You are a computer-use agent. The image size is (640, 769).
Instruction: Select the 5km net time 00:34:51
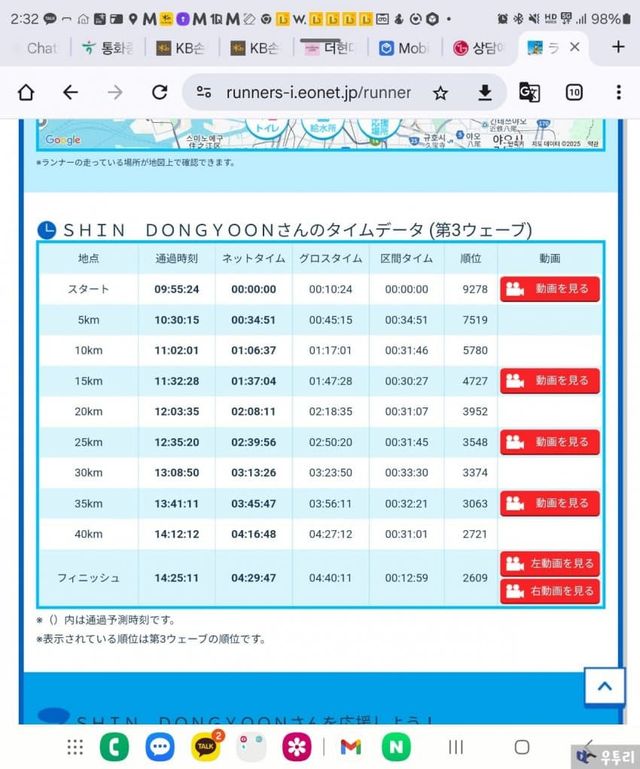(254, 320)
